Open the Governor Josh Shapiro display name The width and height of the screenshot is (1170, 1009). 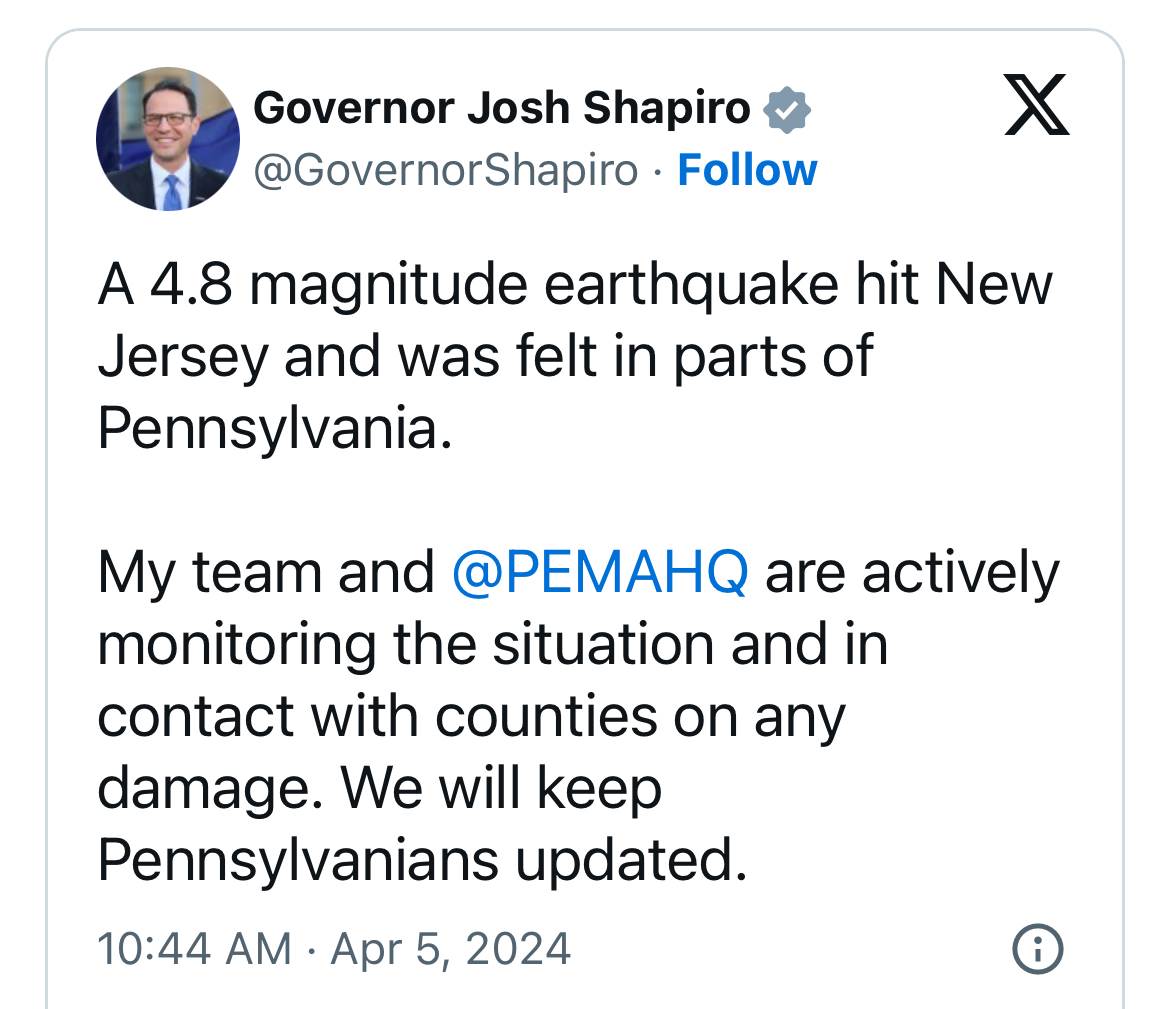pyautogui.click(x=502, y=108)
